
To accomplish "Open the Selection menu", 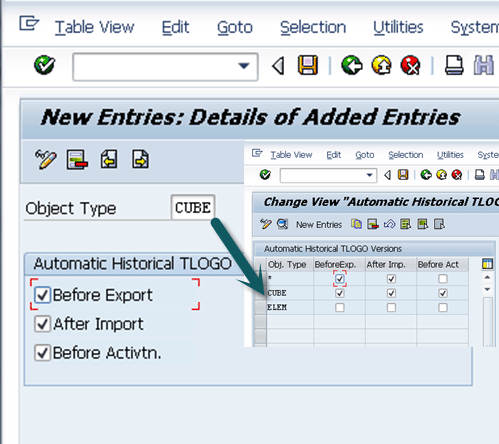I will (313, 27).
